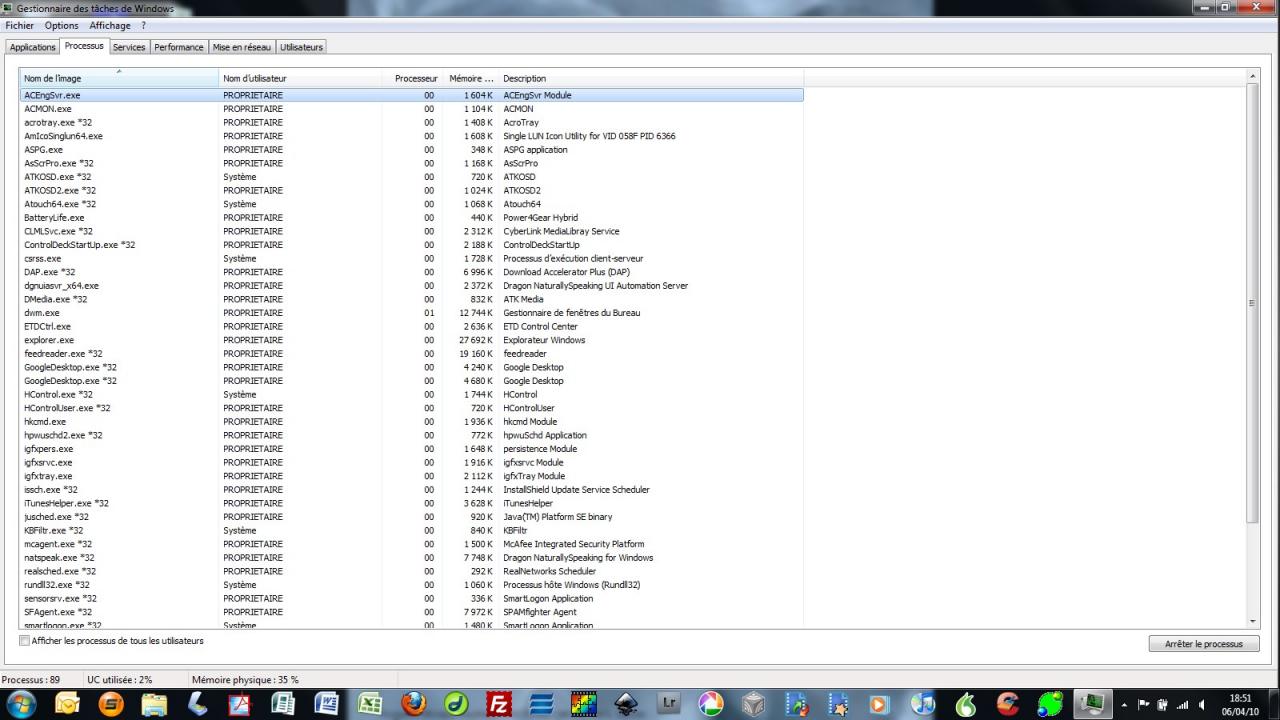Click the process list scroll-up arrow
This screenshot has height=720, width=1280.
(1253, 76)
